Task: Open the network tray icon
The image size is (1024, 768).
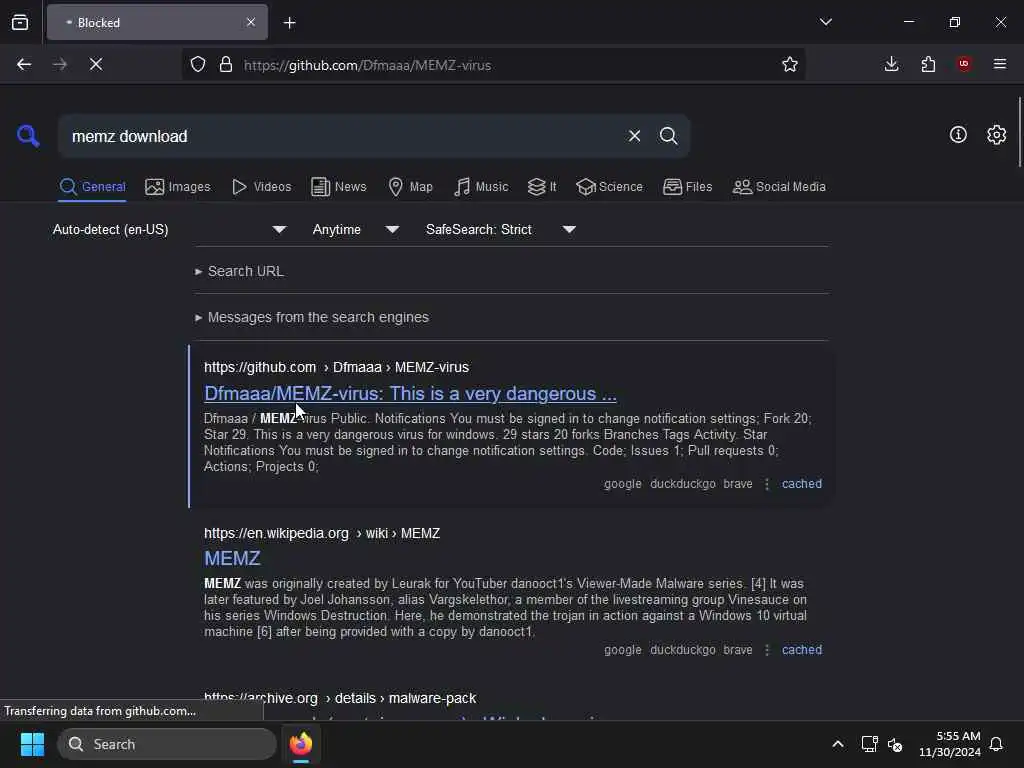Action: [869, 744]
